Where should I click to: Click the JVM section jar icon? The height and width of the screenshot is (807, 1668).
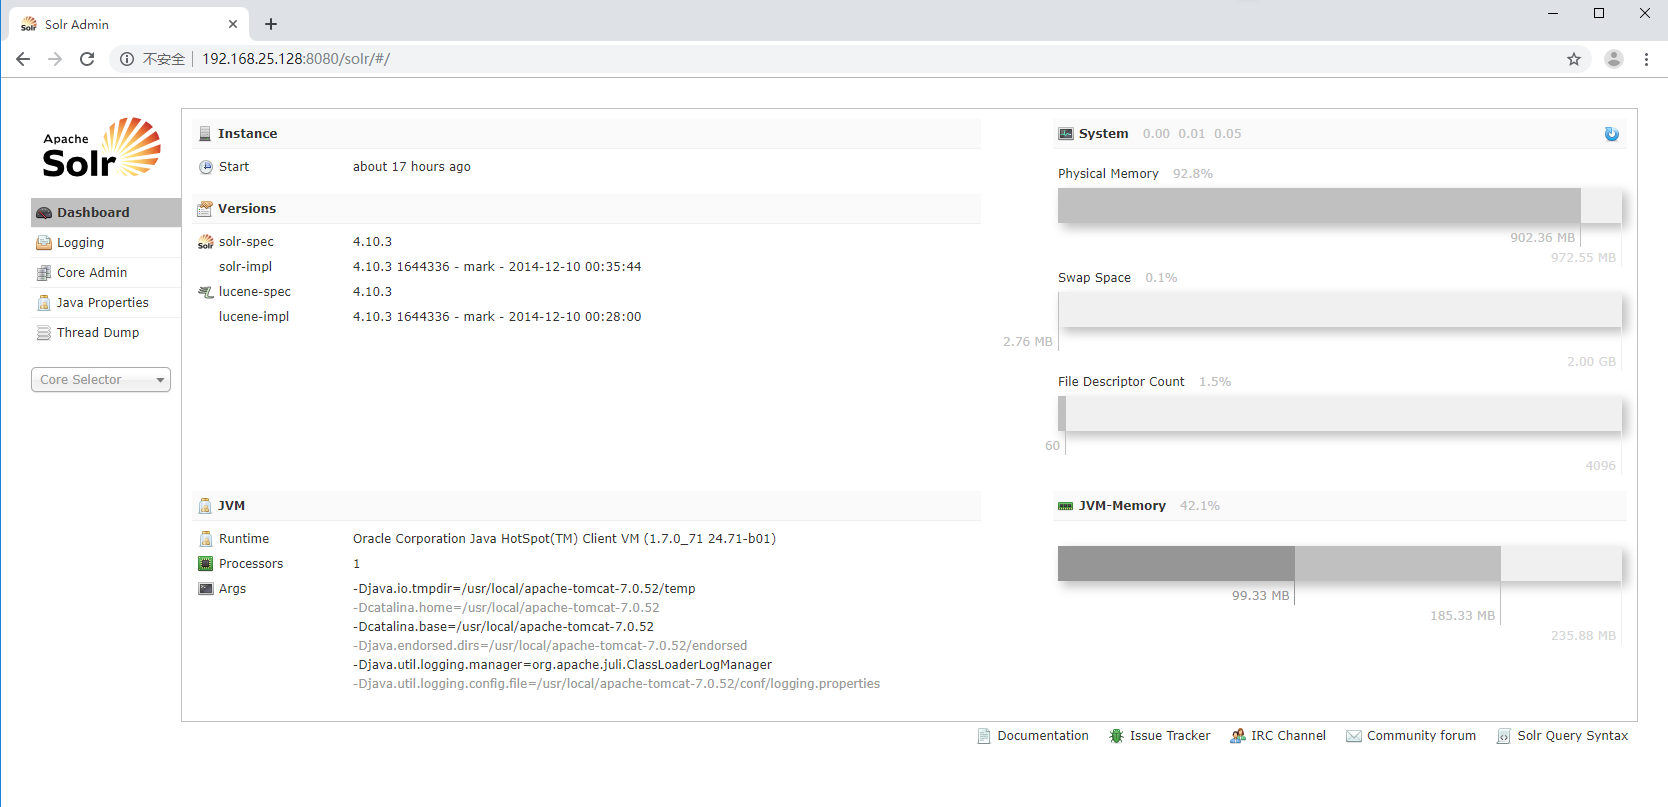(x=205, y=506)
